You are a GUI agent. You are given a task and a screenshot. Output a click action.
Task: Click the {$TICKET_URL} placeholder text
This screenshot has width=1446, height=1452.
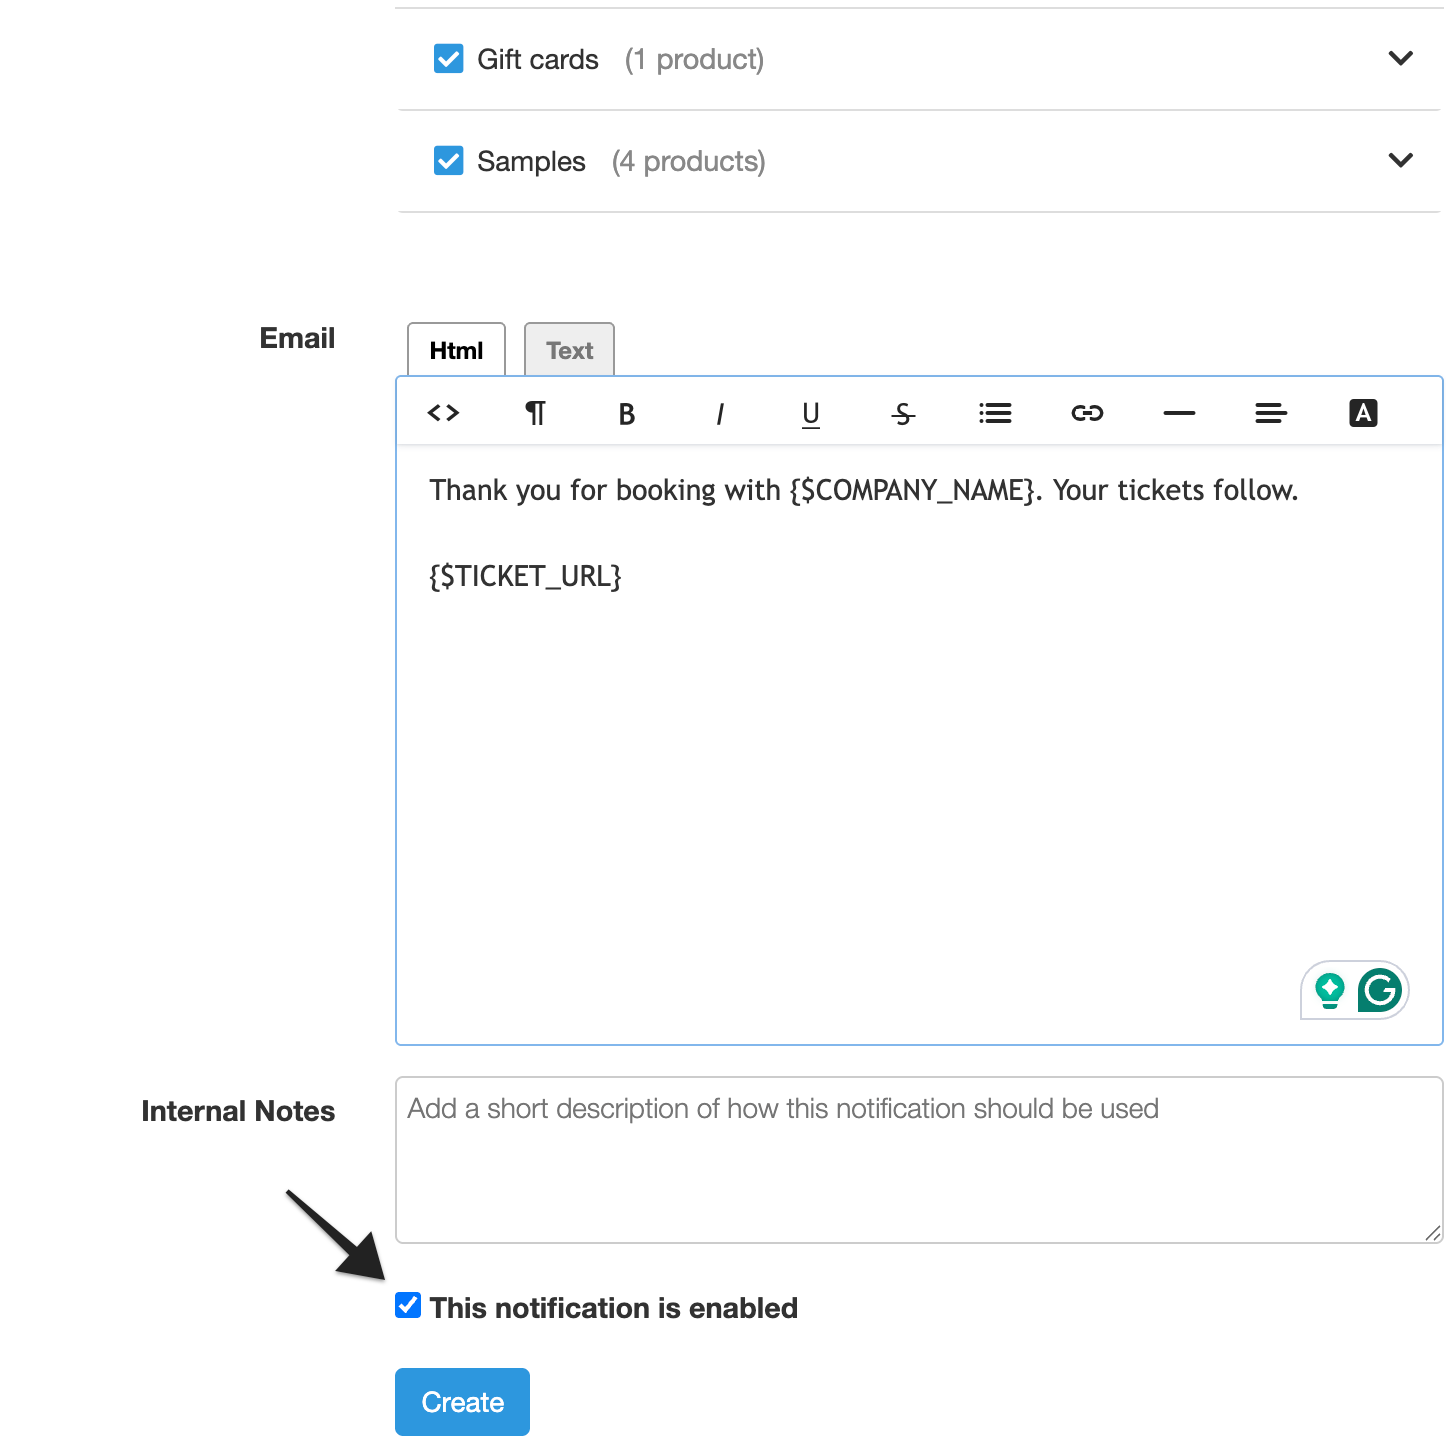click(525, 576)
